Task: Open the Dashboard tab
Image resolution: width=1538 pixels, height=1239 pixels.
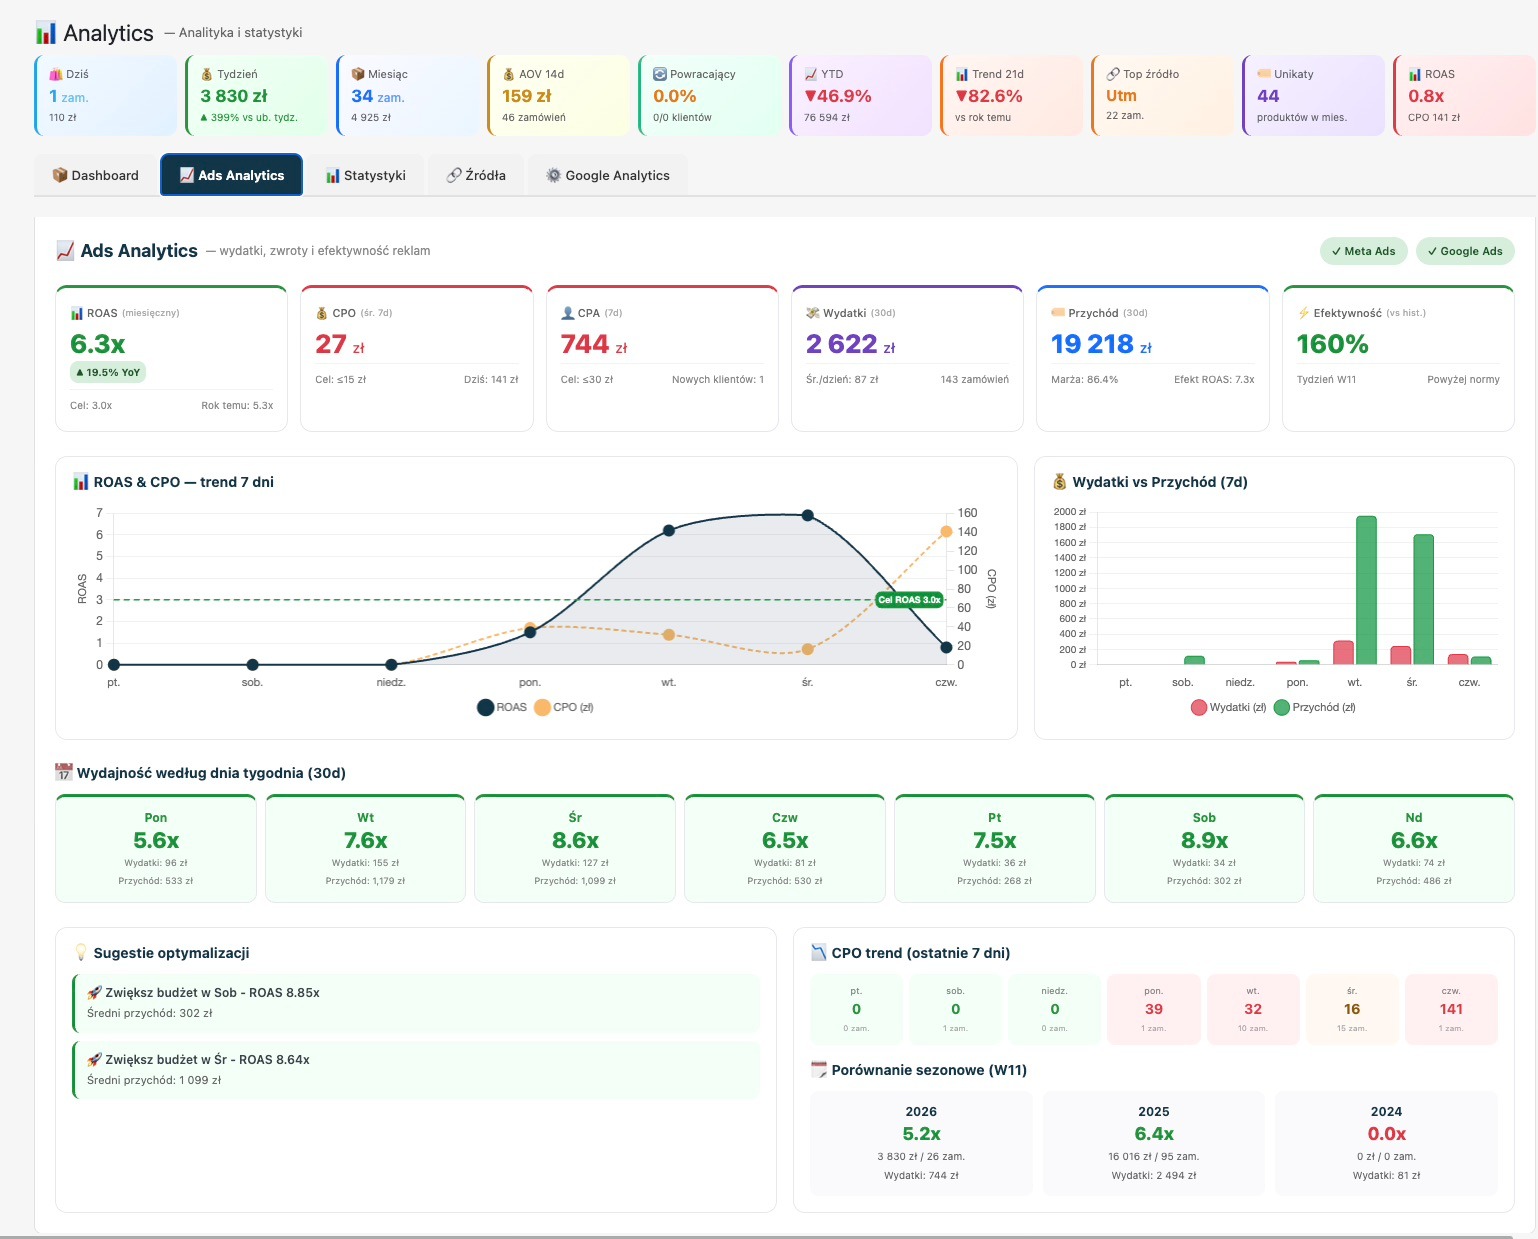Action: coord(96,175)
